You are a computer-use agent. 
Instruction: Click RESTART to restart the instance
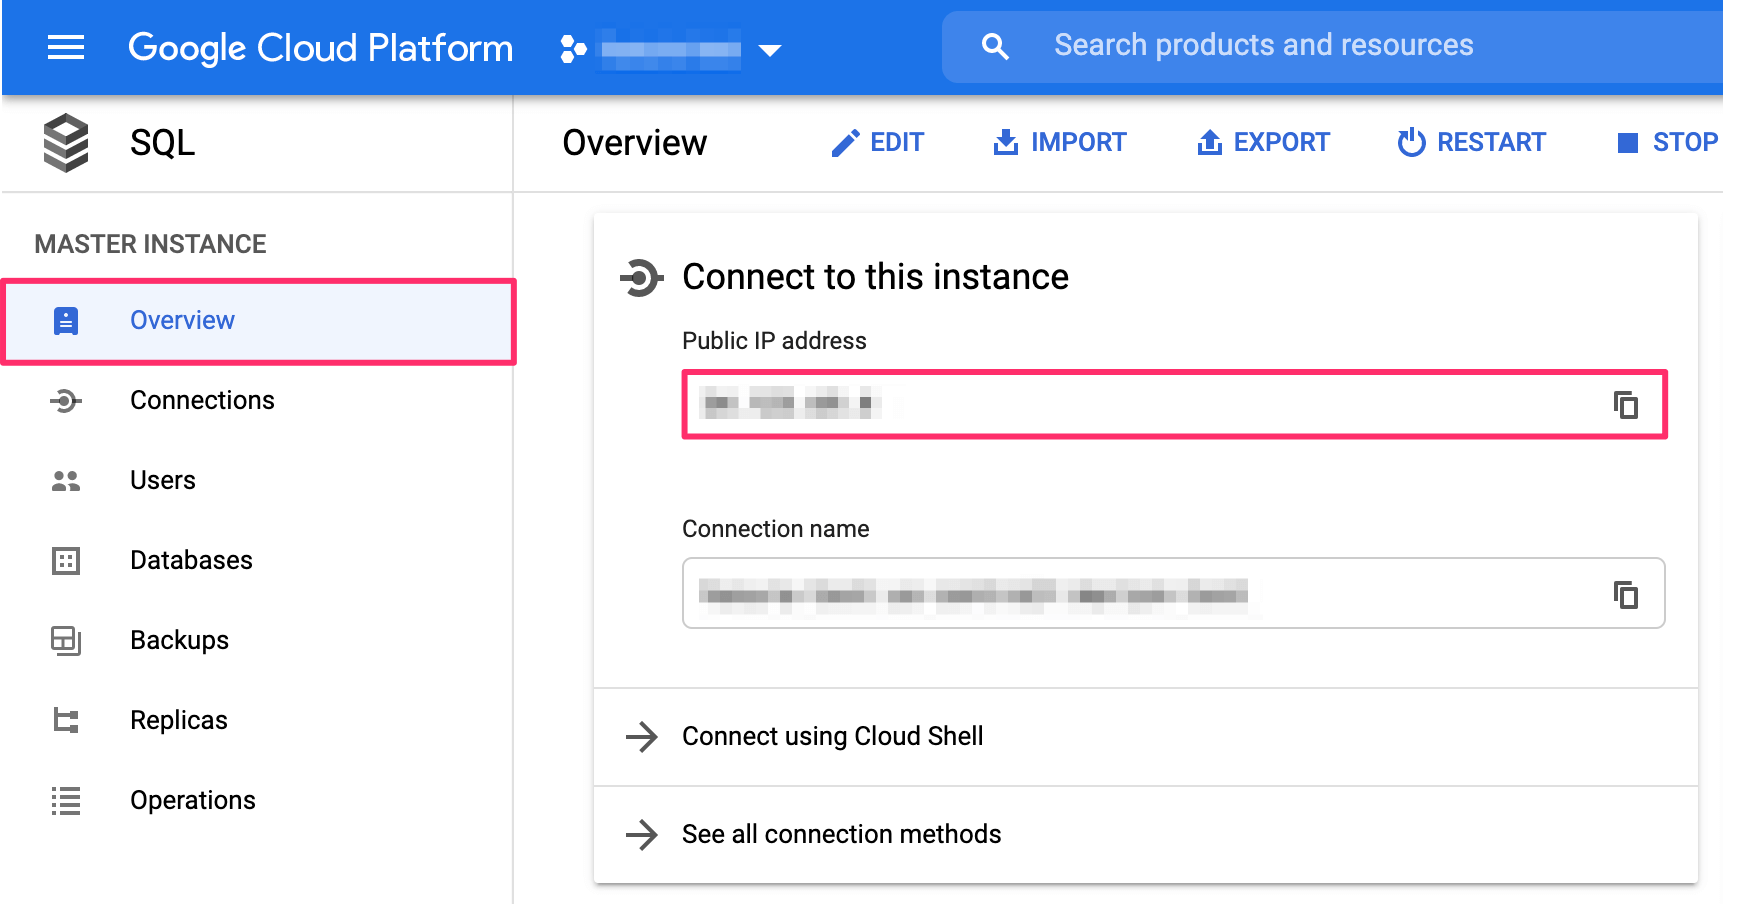(1471, 142)
